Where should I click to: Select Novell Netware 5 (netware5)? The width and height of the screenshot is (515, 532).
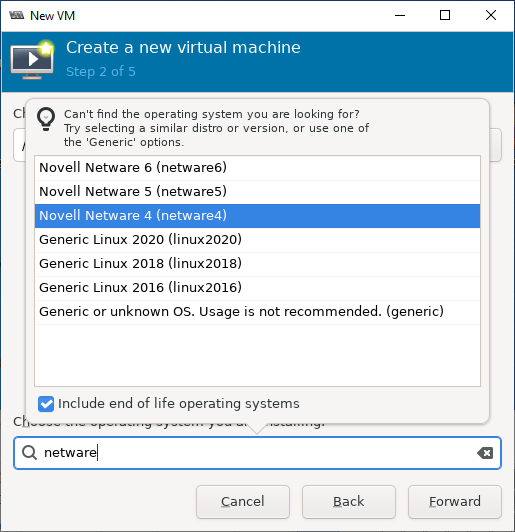pos(258,192)
